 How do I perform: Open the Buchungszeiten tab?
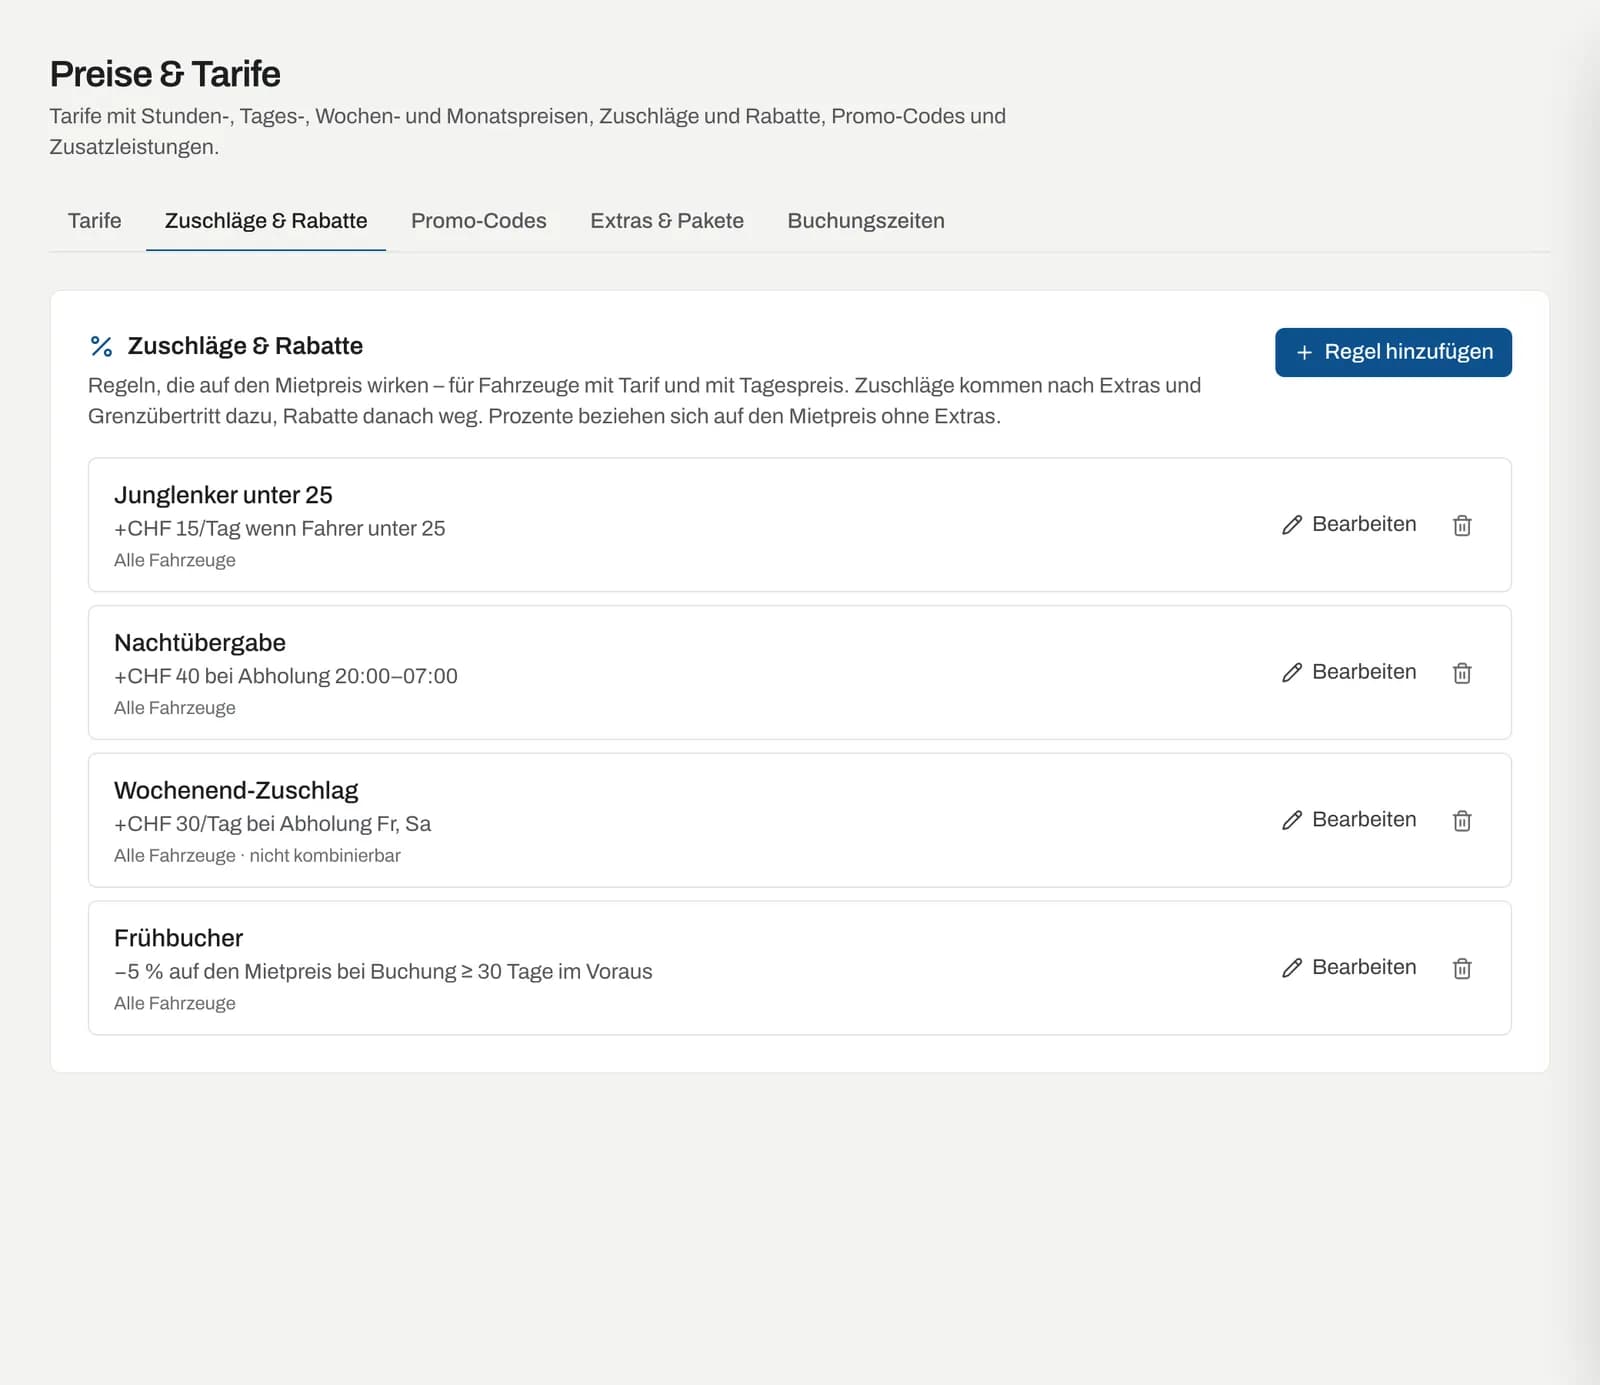click(866, 221)
